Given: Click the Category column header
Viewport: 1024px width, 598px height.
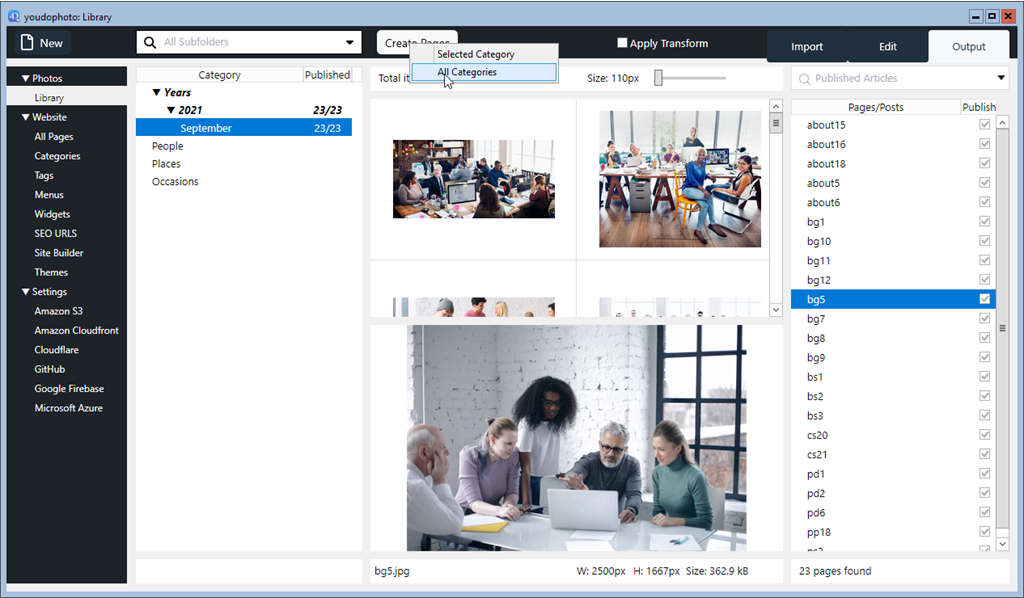Looking at the screenshot, I should coord(219,75).
